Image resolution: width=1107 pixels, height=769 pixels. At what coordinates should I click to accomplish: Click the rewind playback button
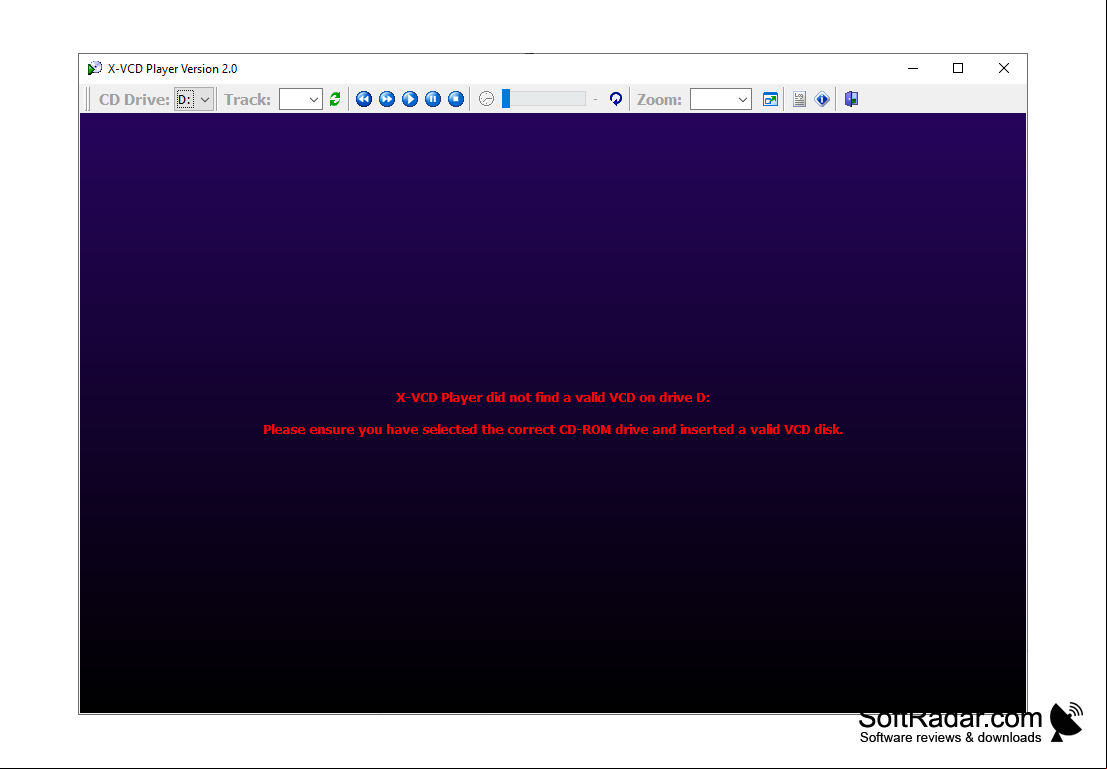click(364, 100)
